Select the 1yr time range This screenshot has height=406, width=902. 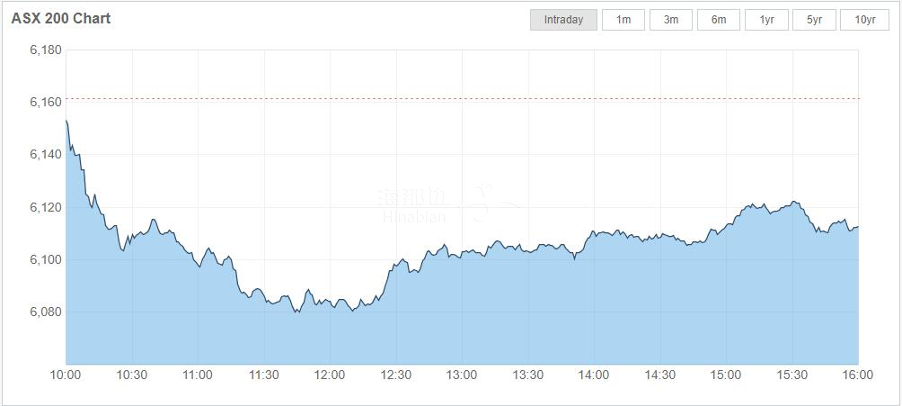tap(767, 20)
